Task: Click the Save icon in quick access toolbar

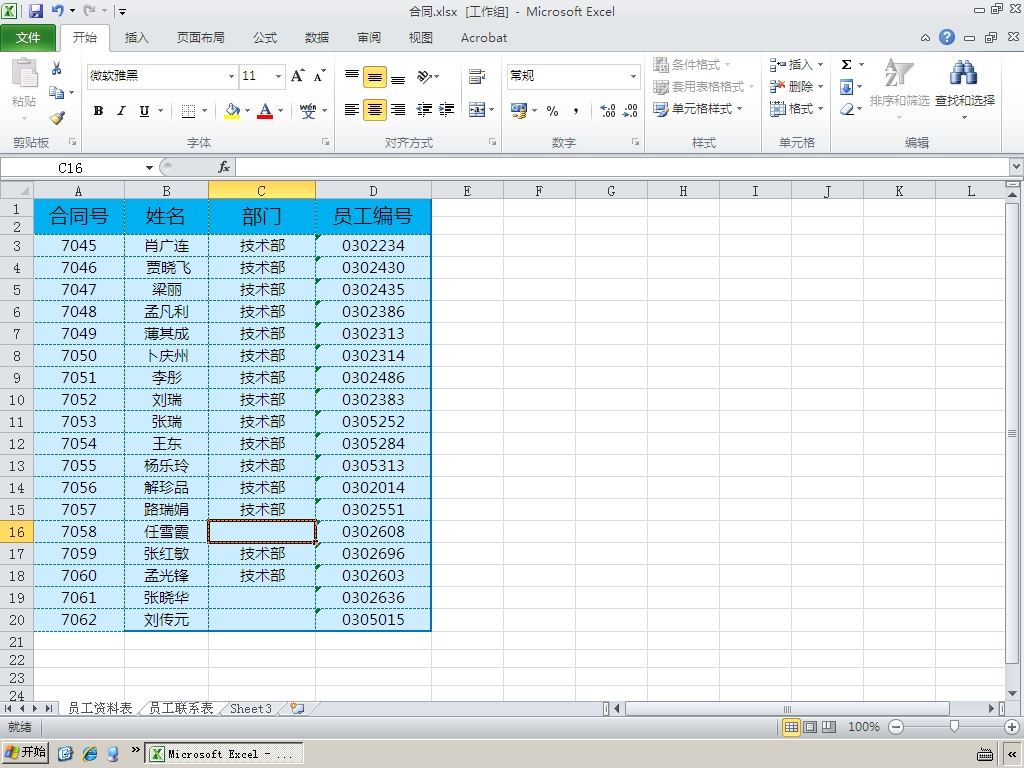Action: pyautogui.click(x=36, y=11)
